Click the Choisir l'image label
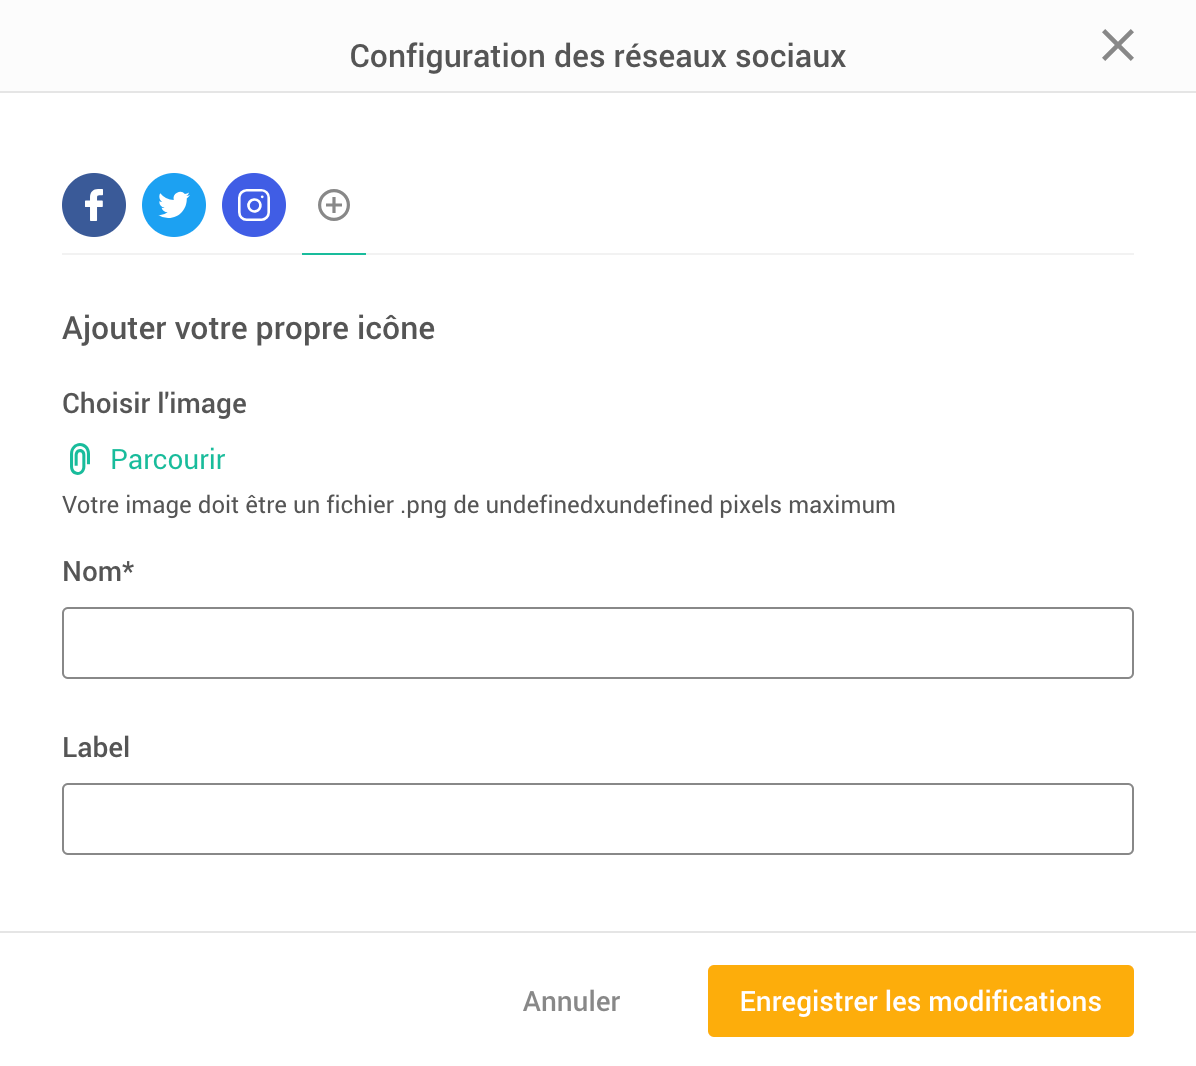This screenshot has width=1196, height=1066. point(154,403)
